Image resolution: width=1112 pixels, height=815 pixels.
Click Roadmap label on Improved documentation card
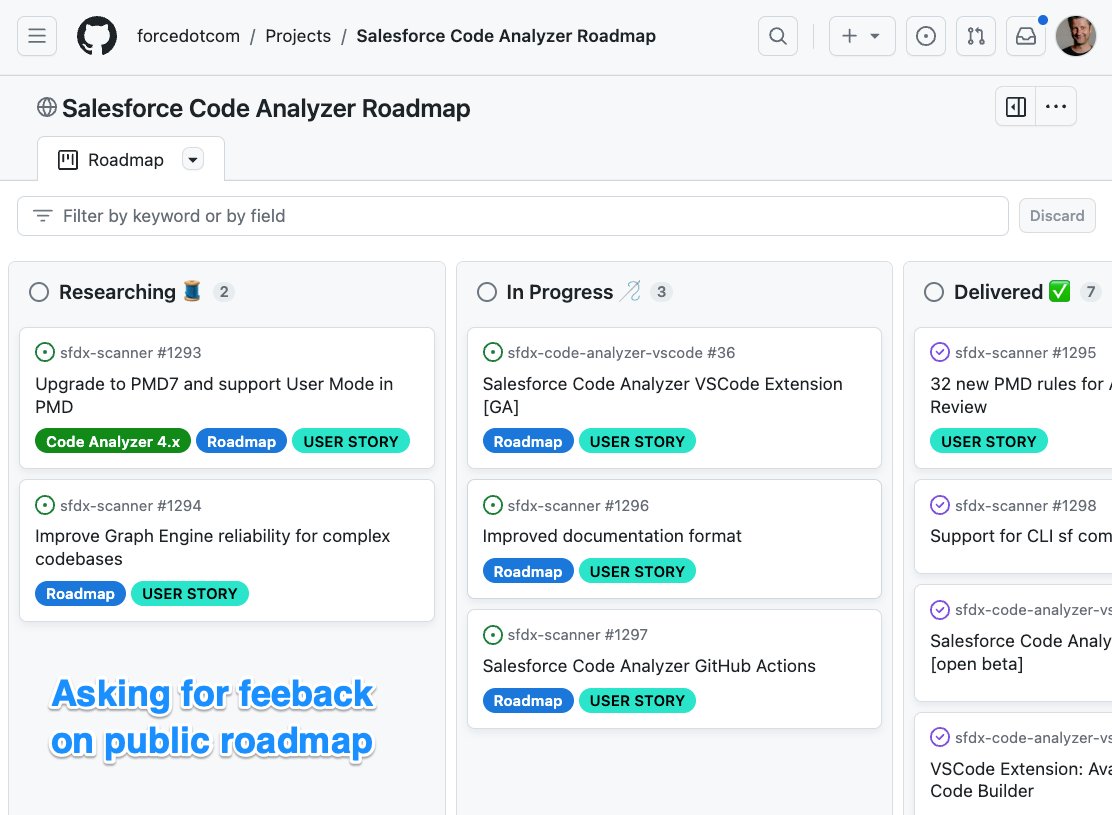[x=528, y=571]
